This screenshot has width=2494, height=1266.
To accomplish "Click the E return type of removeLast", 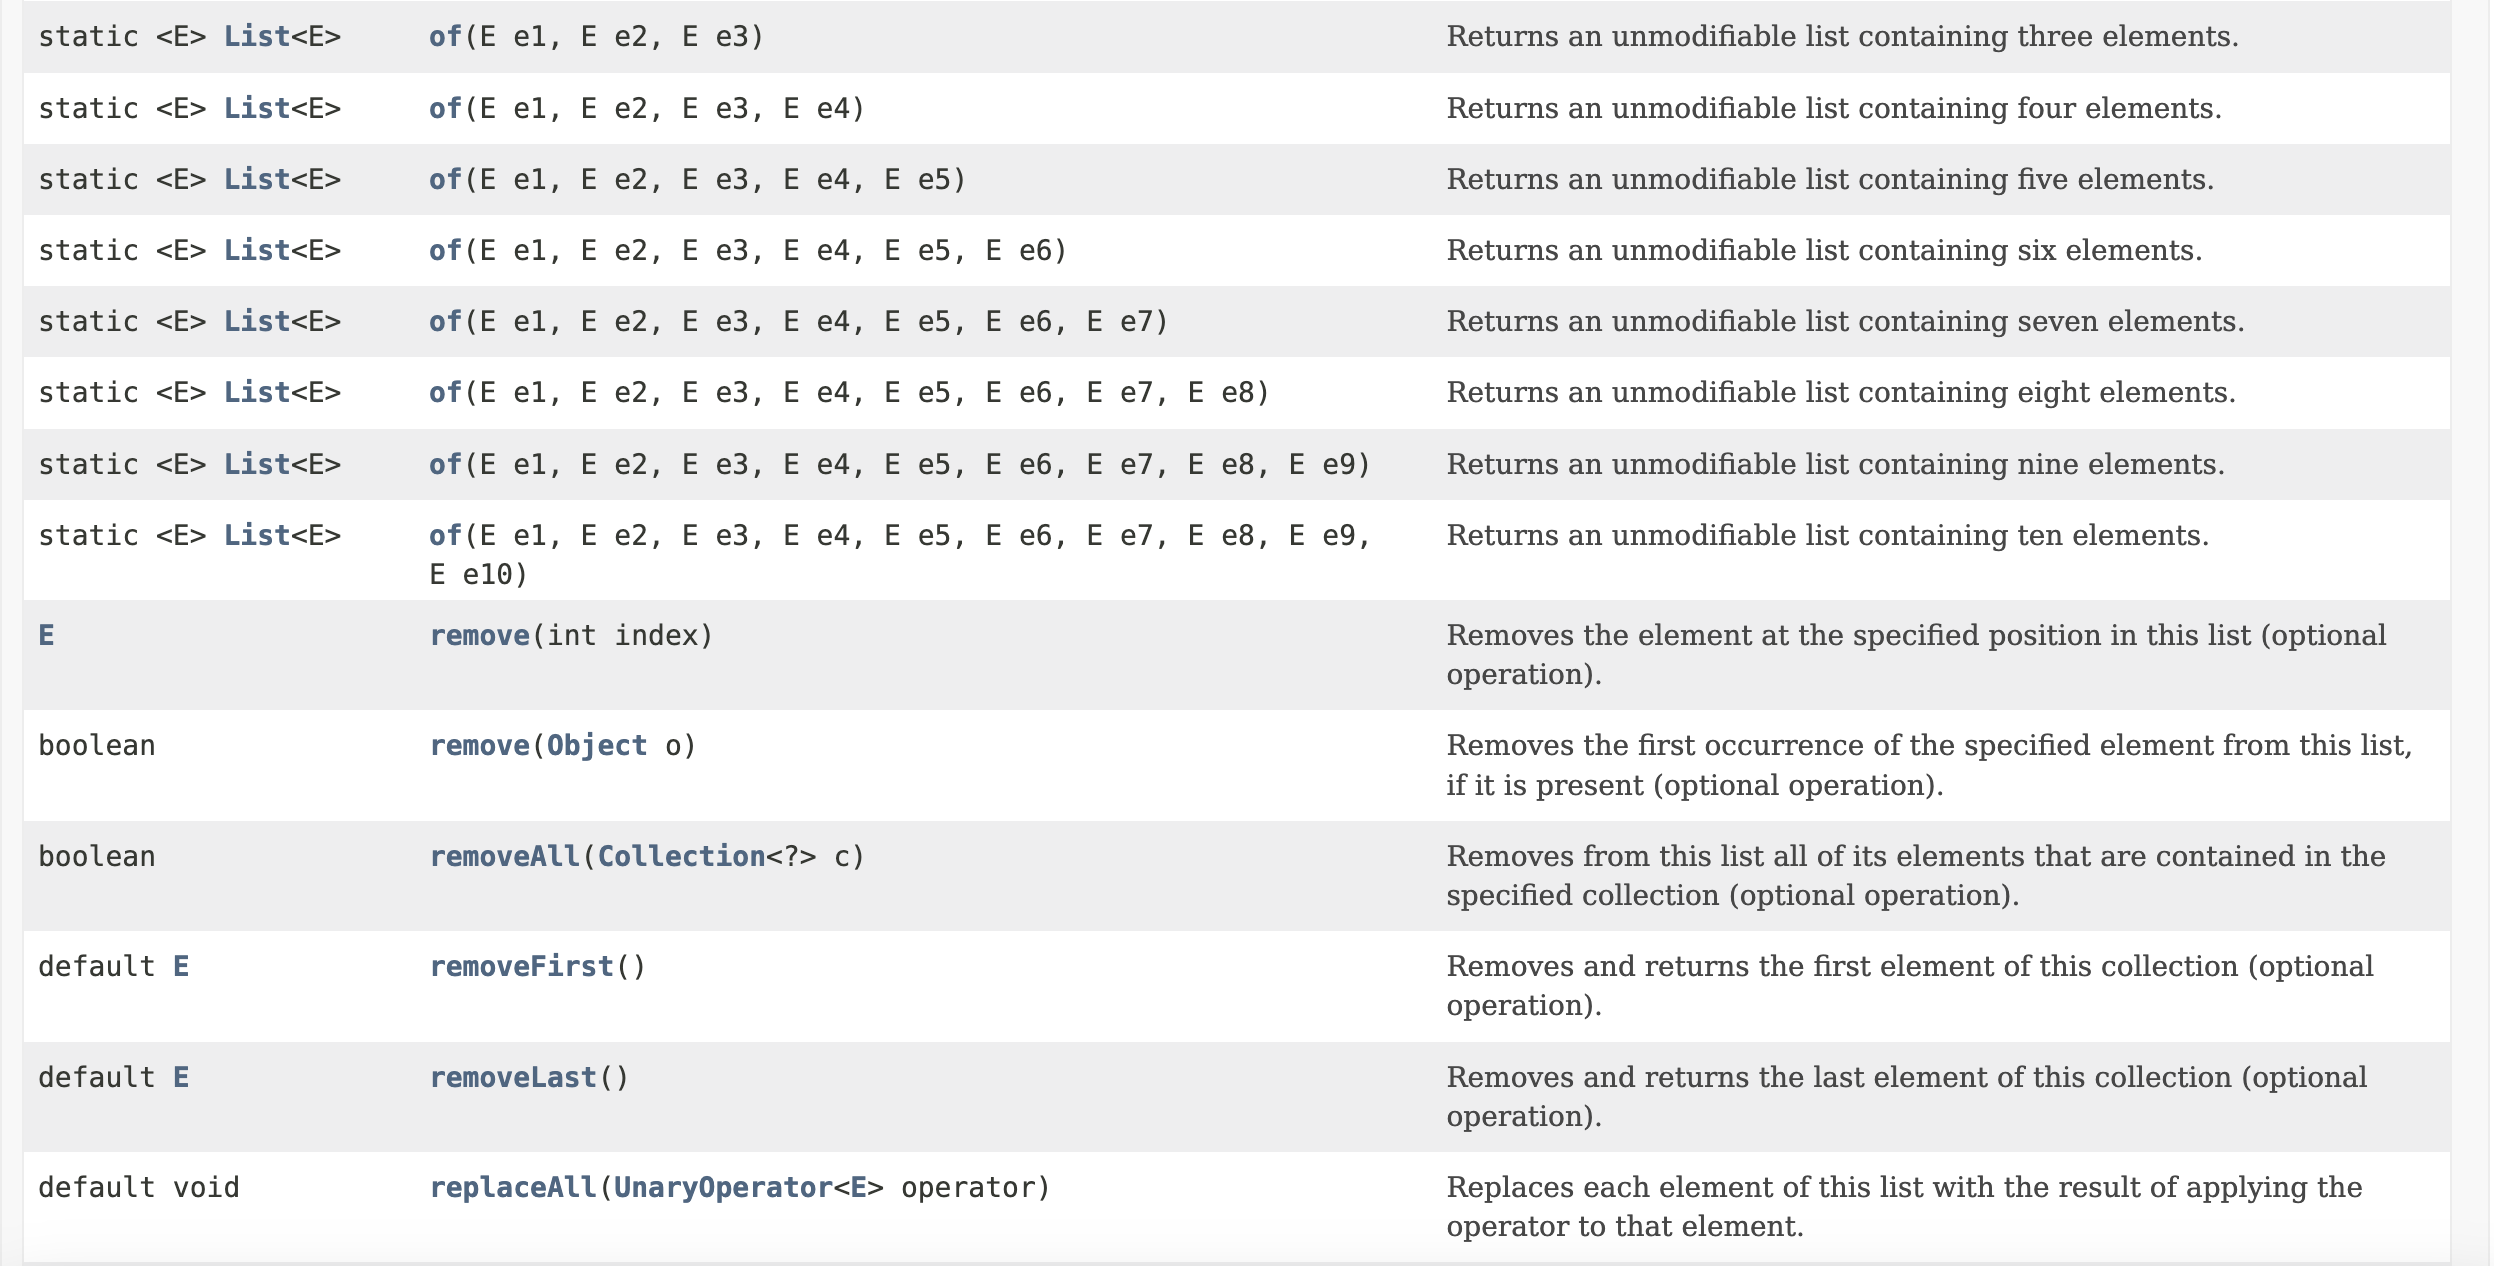I will 181,1078.
